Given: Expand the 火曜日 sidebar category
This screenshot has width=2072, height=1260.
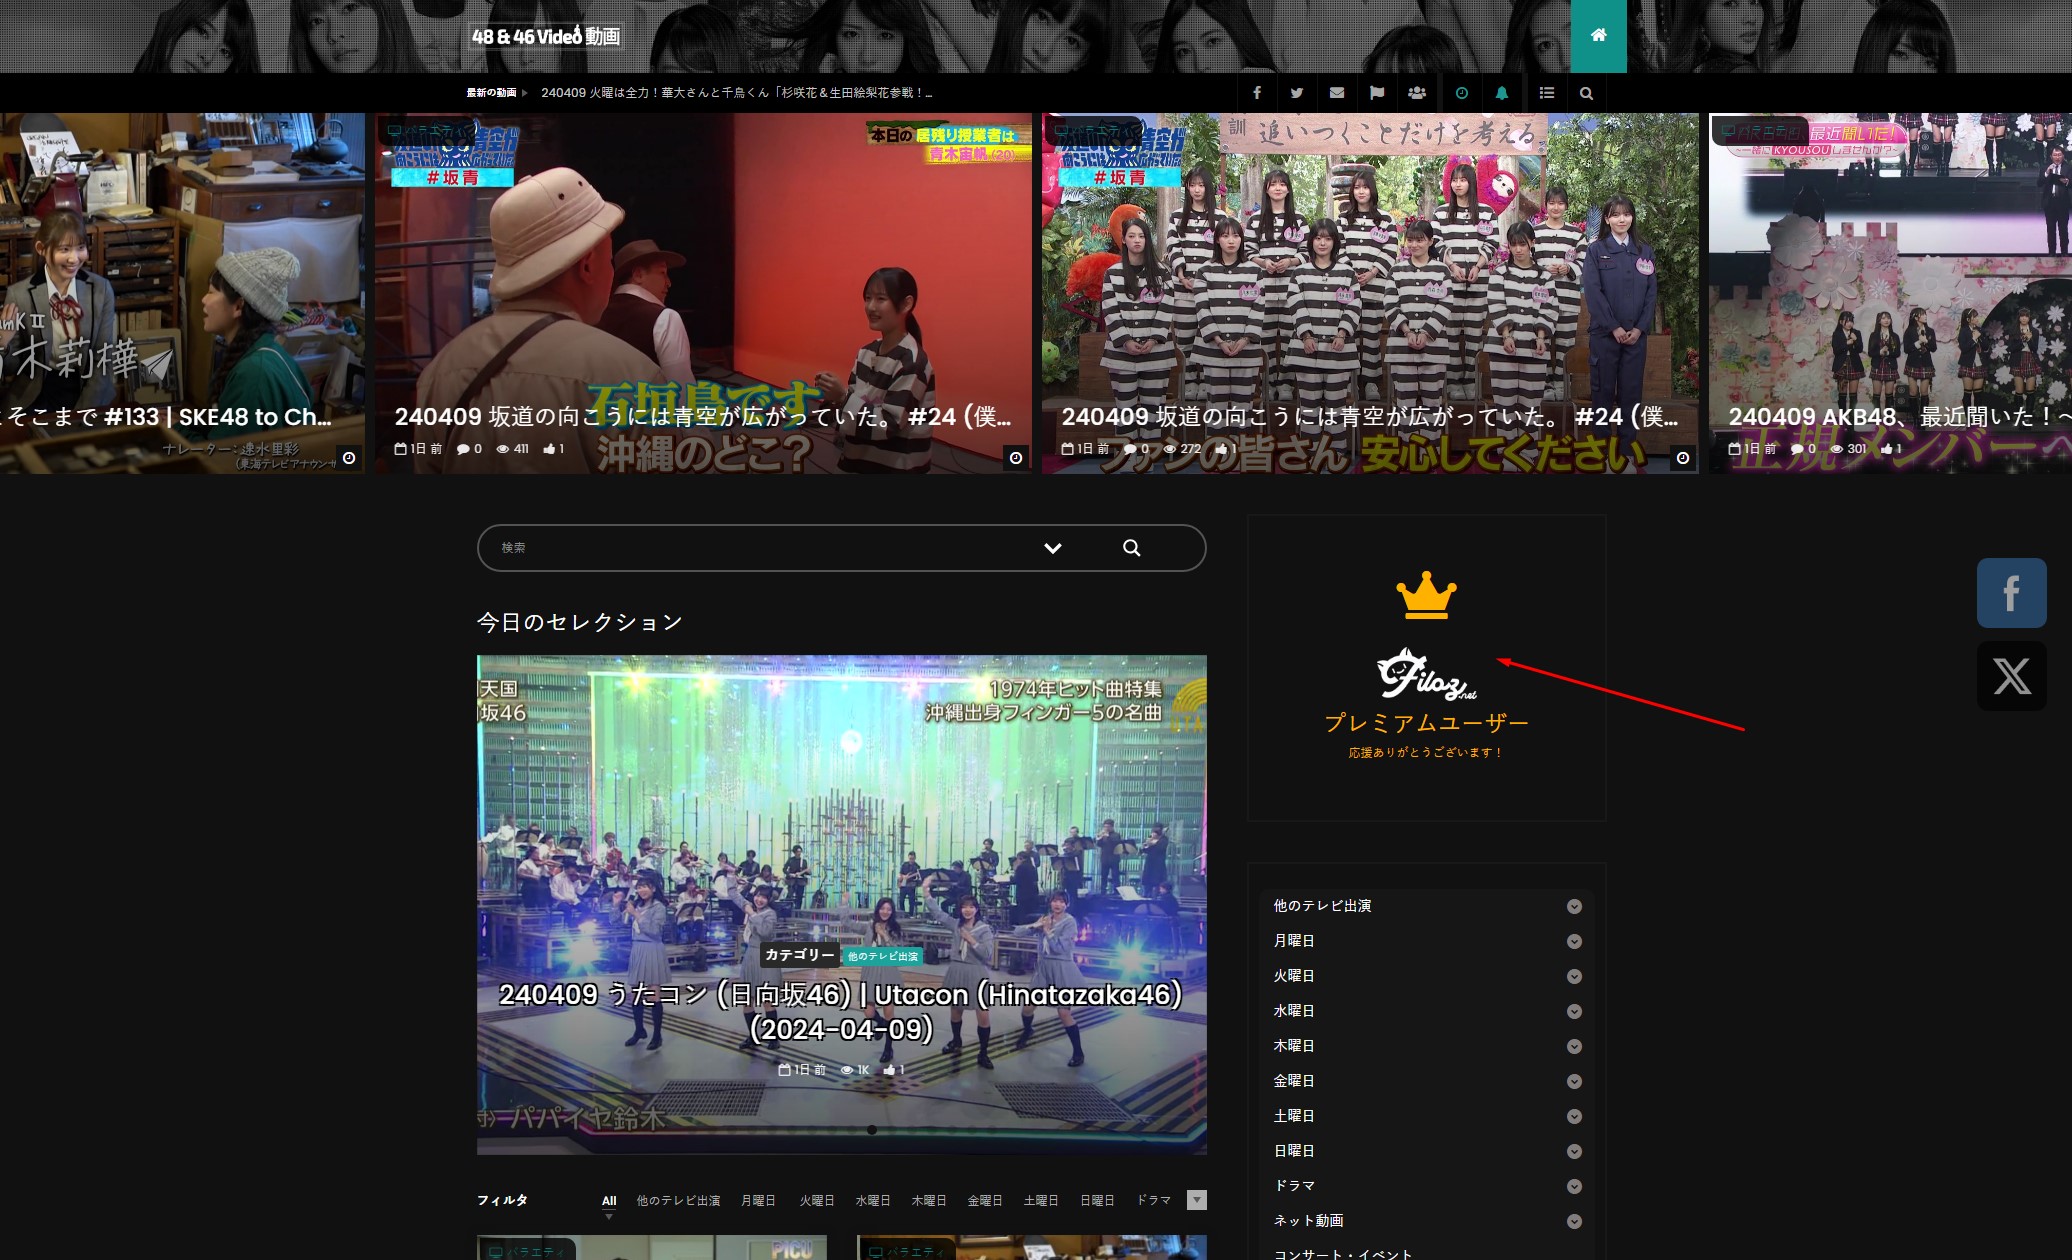Looking at the screenshot, I should [x=1574, y=976].
